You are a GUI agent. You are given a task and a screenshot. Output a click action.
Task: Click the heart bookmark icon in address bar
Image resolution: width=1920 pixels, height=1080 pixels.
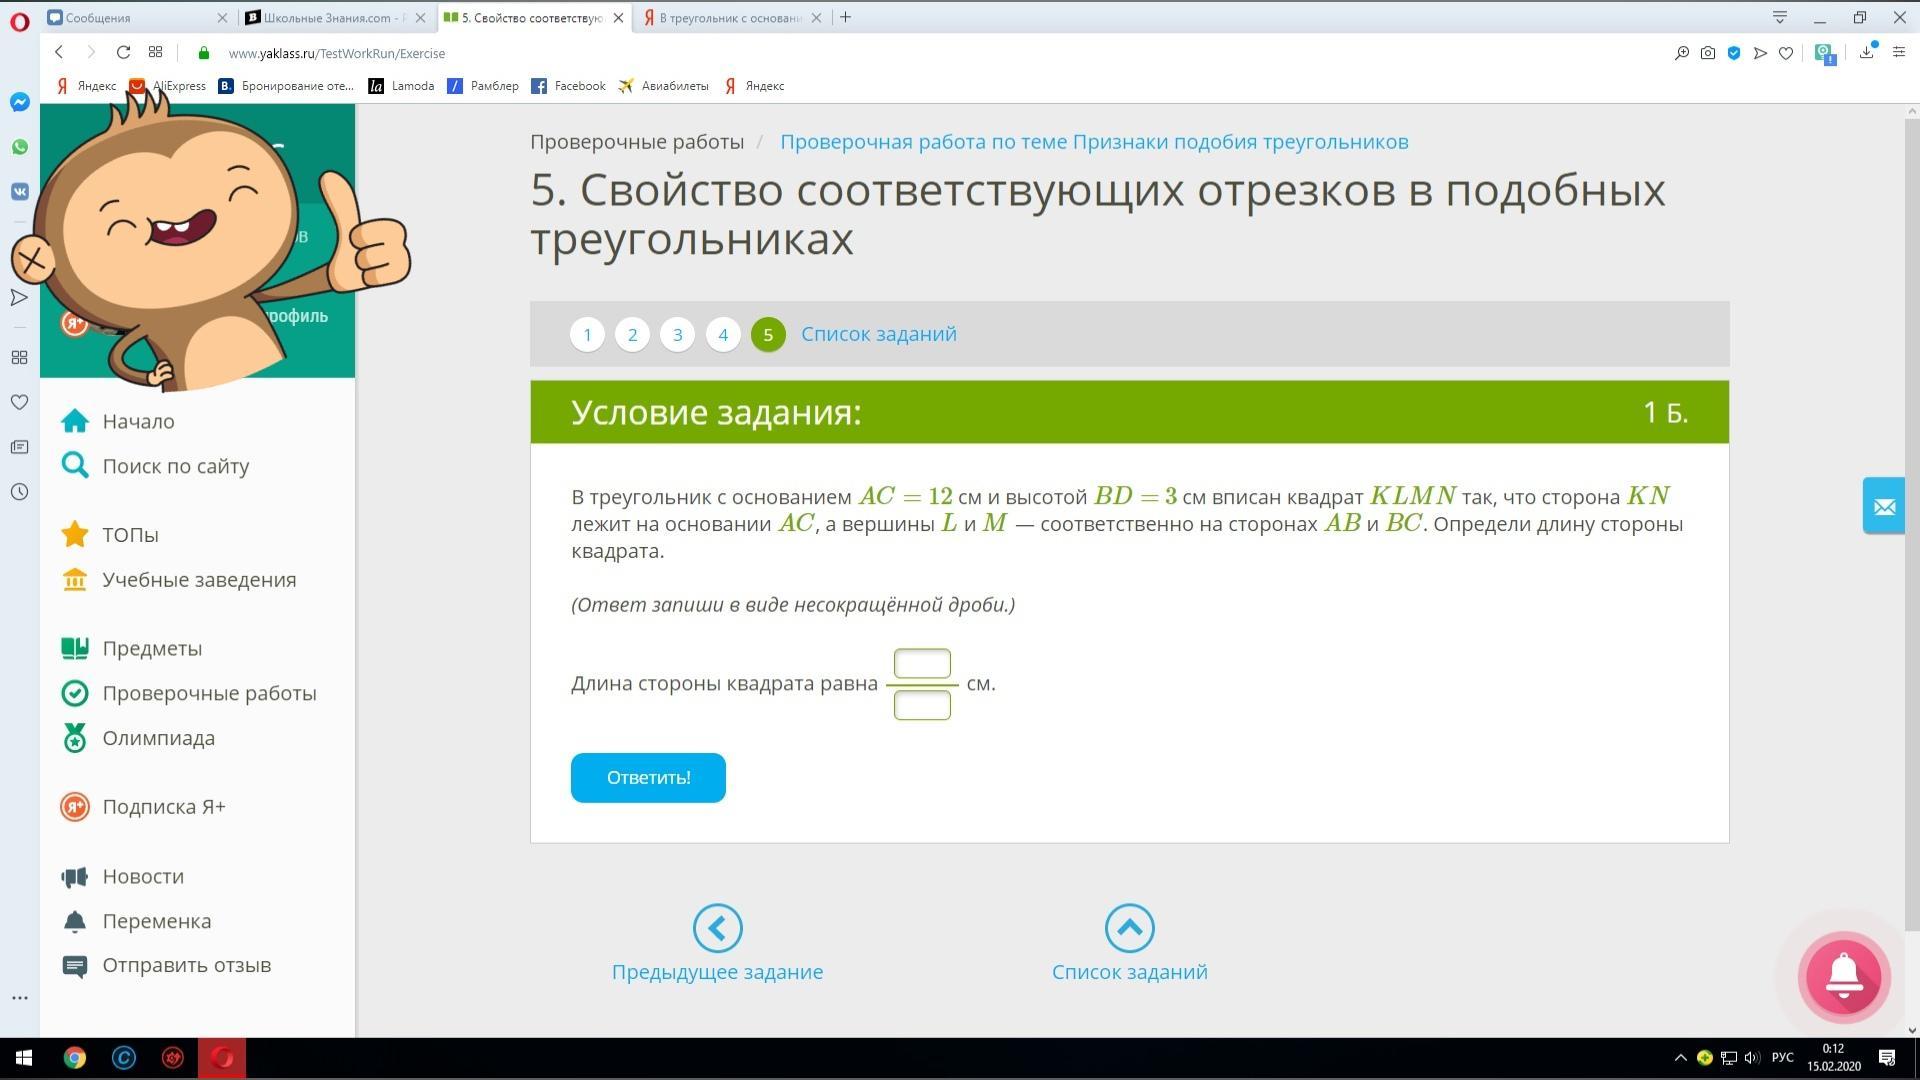(x=1786, y=53)
